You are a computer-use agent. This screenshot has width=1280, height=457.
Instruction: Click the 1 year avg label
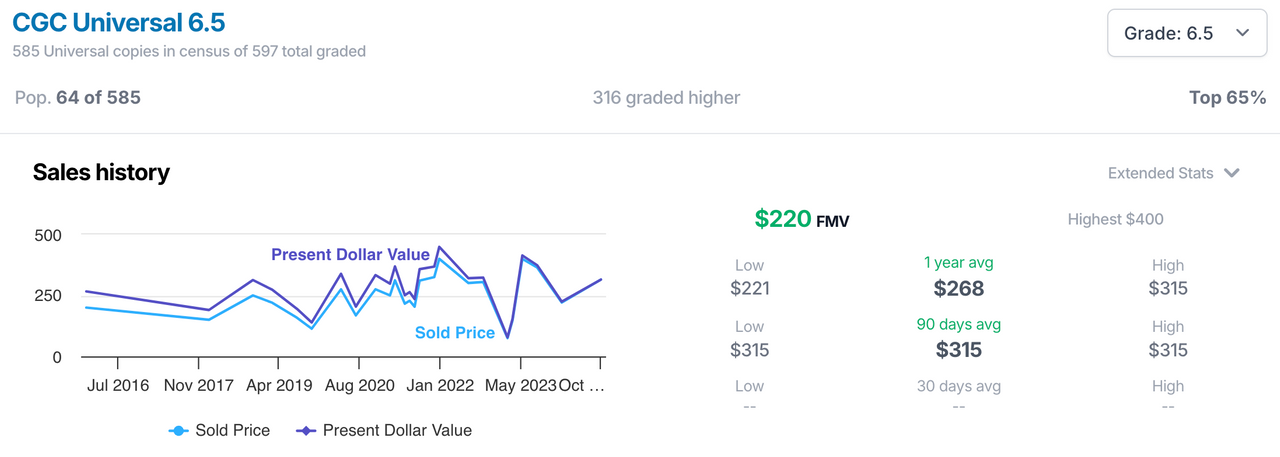click(x=958, y=263)
